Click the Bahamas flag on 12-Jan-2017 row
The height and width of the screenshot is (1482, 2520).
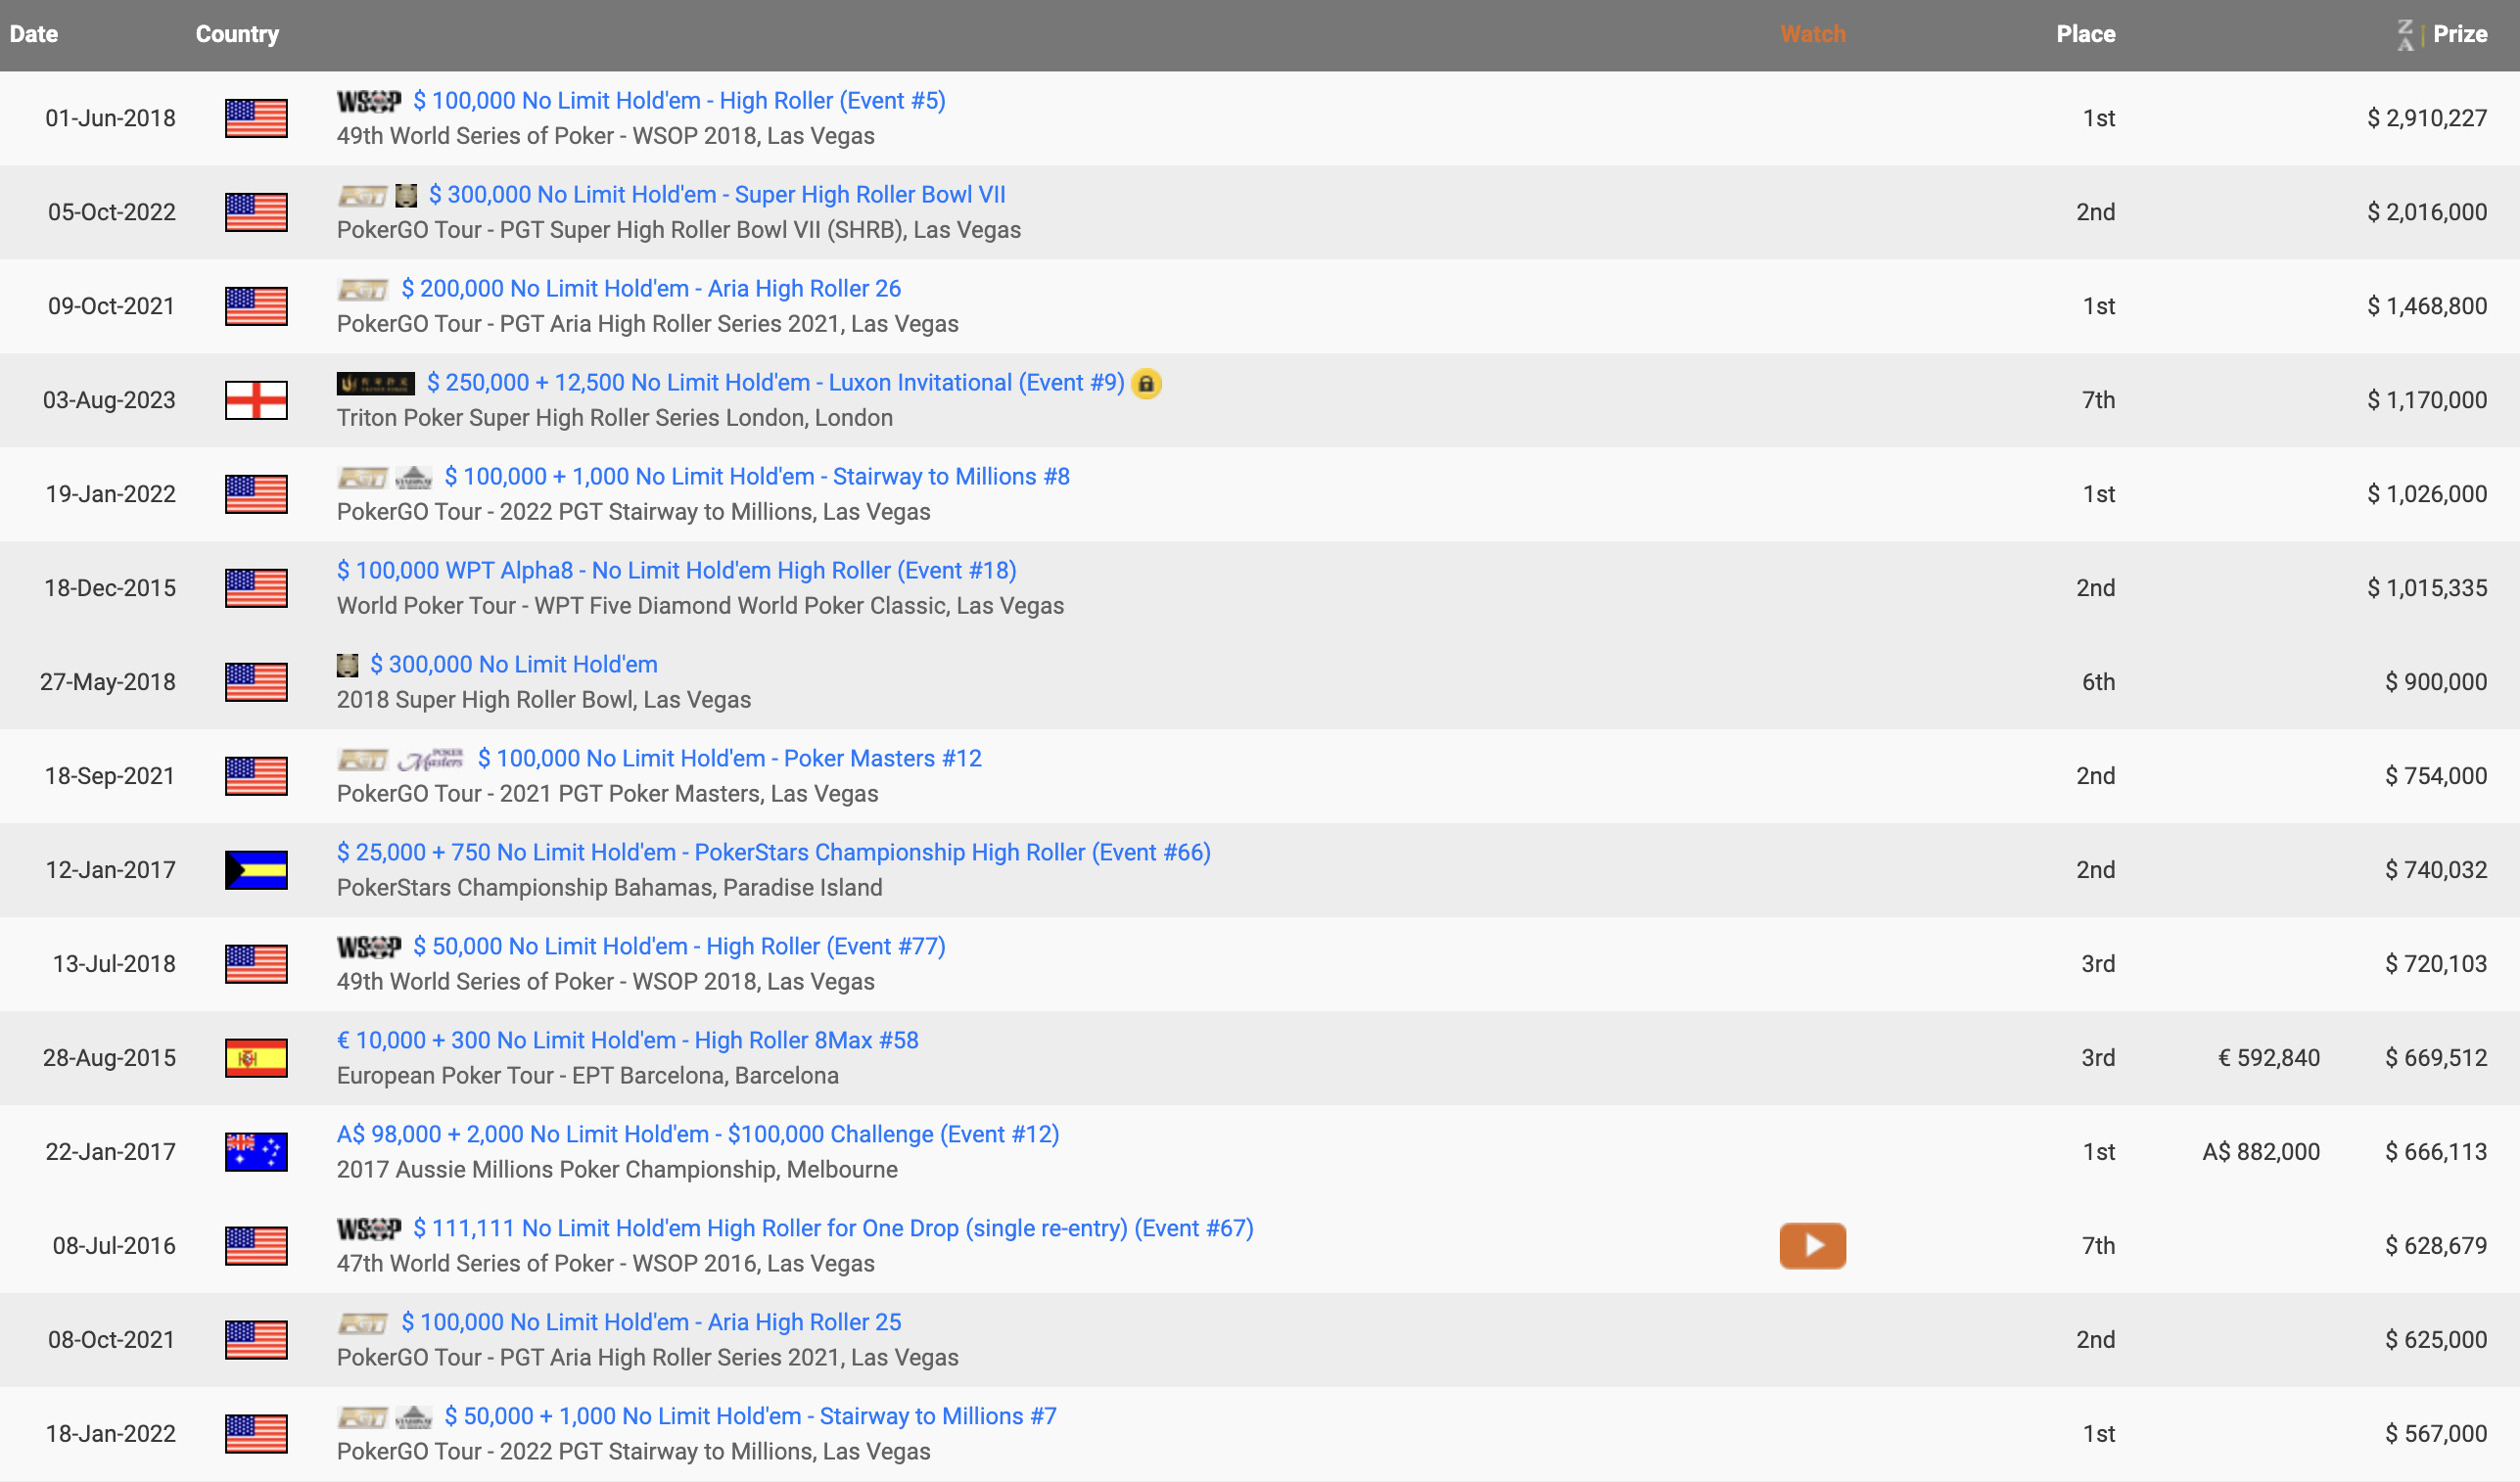(256, 870)
